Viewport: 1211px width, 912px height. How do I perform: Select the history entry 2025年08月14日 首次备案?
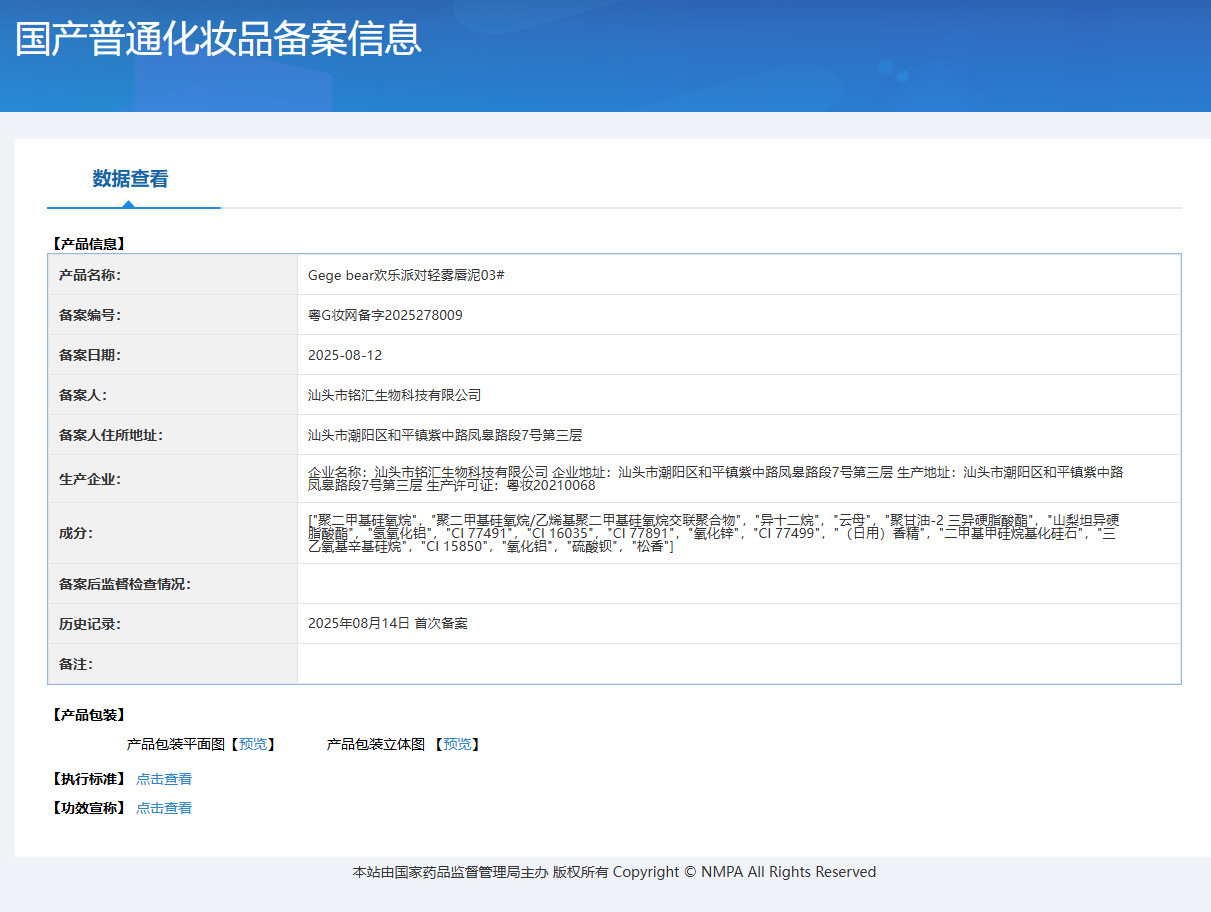click(388, 623)
